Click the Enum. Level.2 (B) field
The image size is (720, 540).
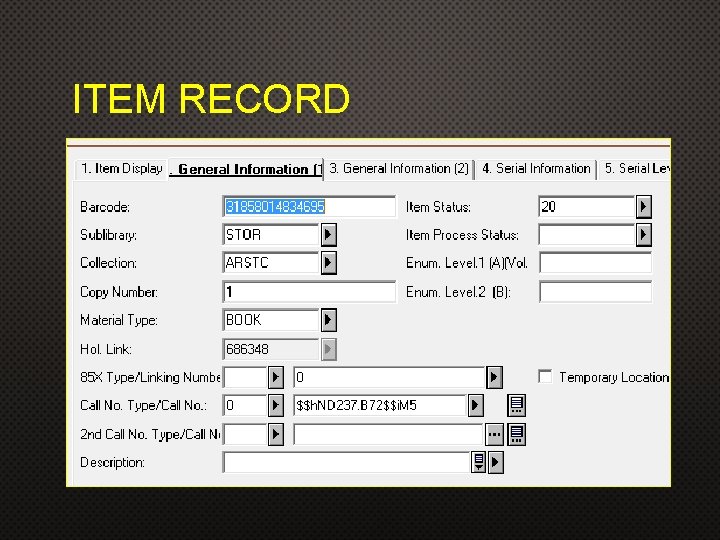click(x=596, y=292)
